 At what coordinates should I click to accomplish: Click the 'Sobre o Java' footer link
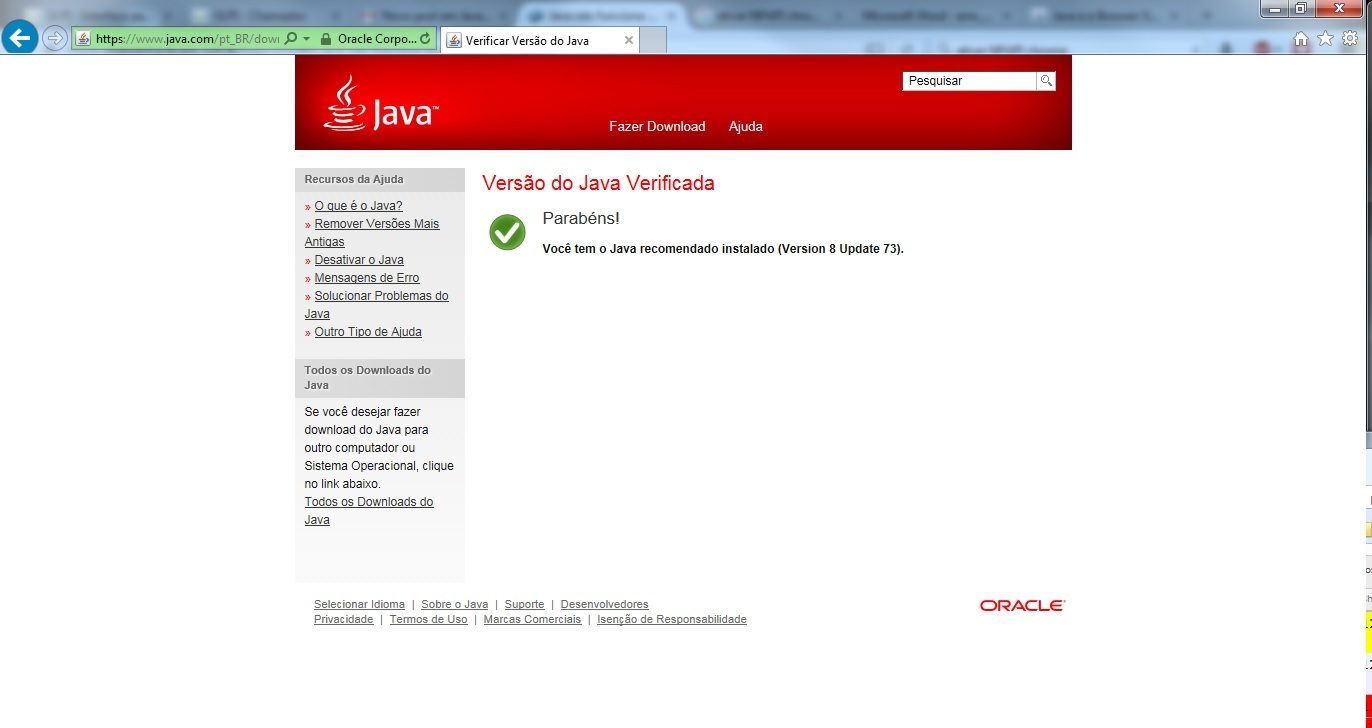coord(454,604)
